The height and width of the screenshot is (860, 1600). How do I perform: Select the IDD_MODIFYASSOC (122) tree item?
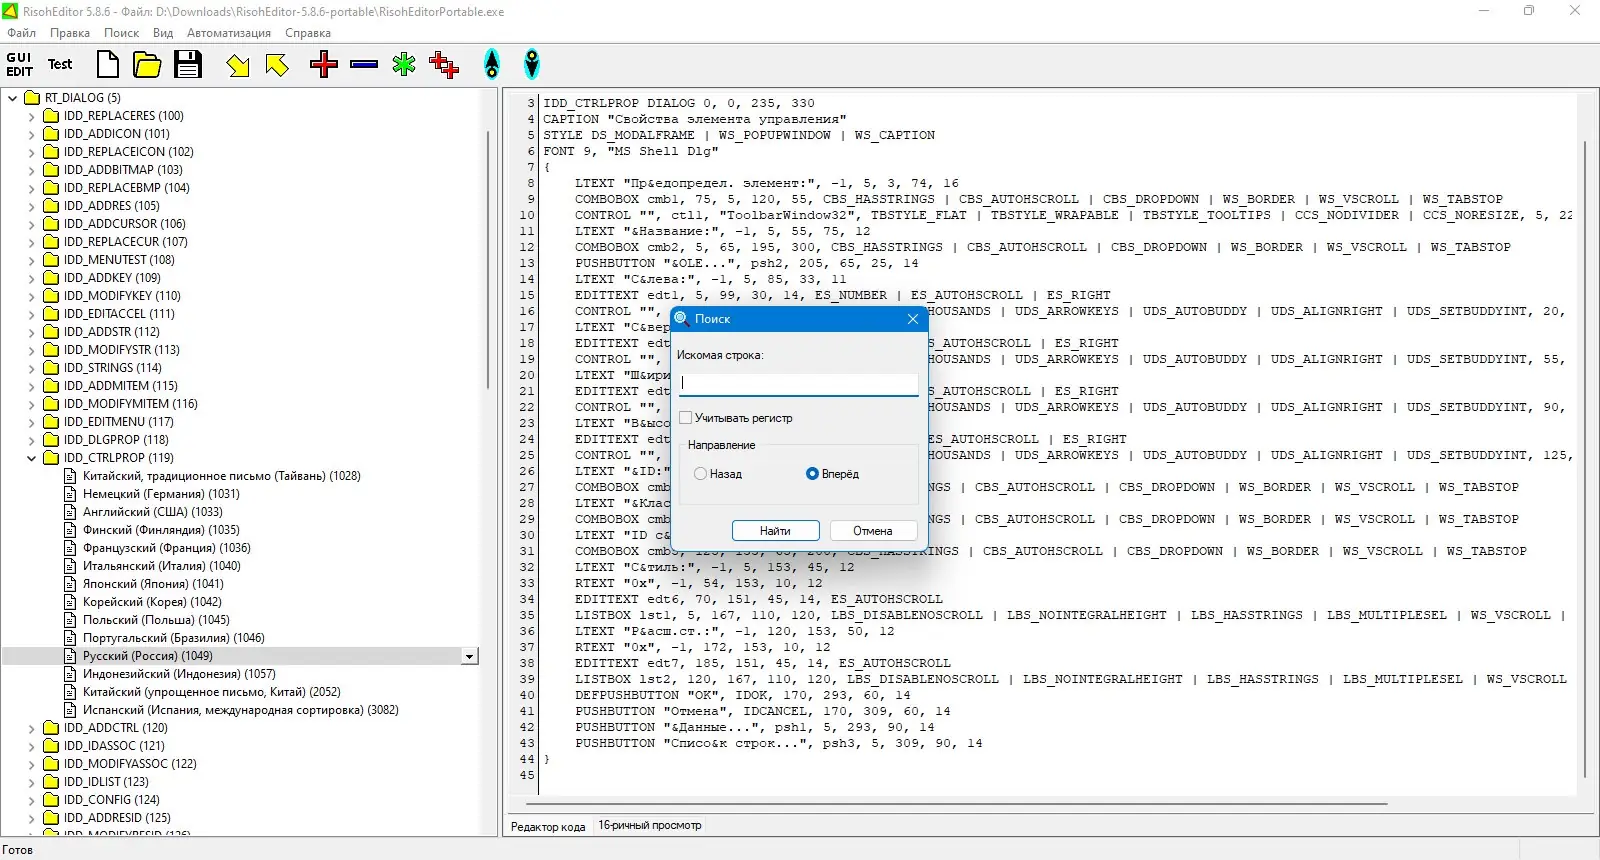pos(130,764)
